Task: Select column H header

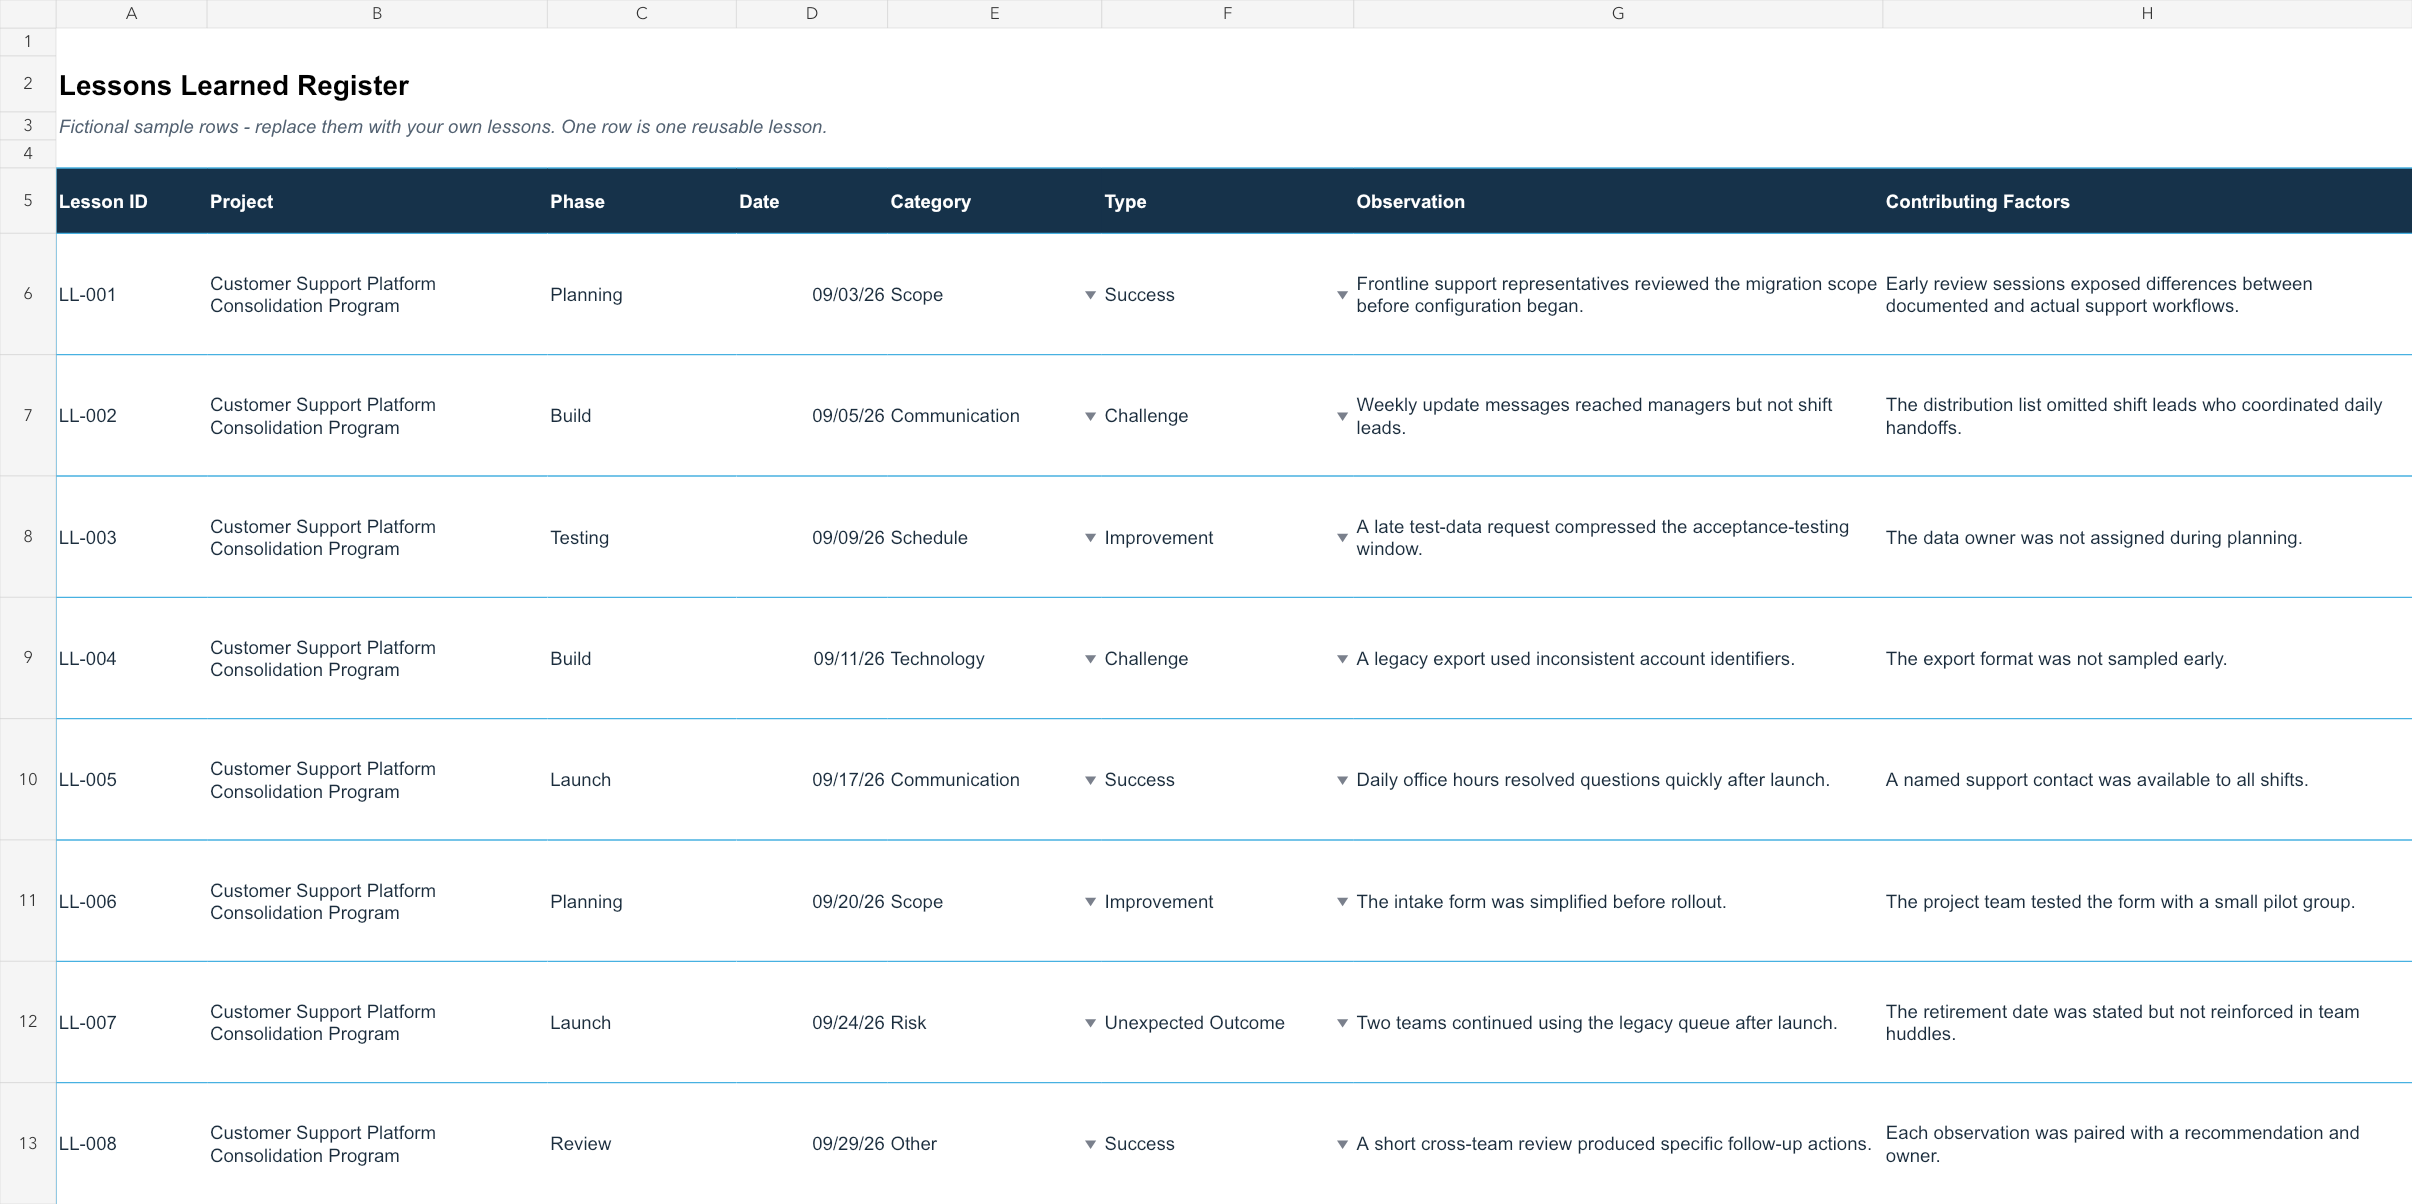Action: click(2147, 13)
